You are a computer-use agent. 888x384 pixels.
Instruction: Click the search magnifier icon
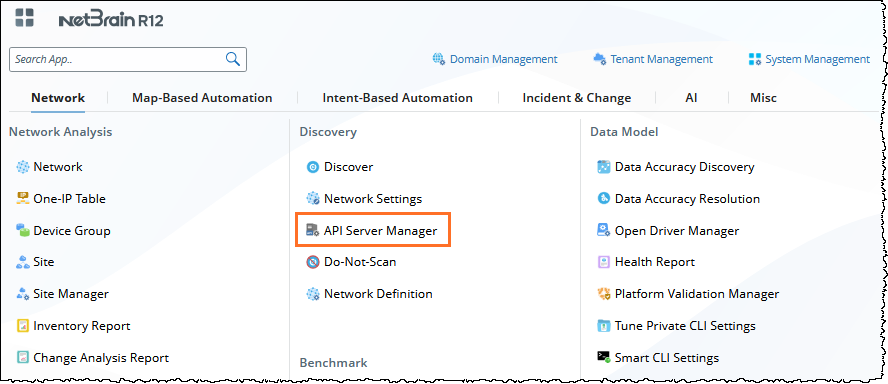pyautogui.click(x=233, y=59)
